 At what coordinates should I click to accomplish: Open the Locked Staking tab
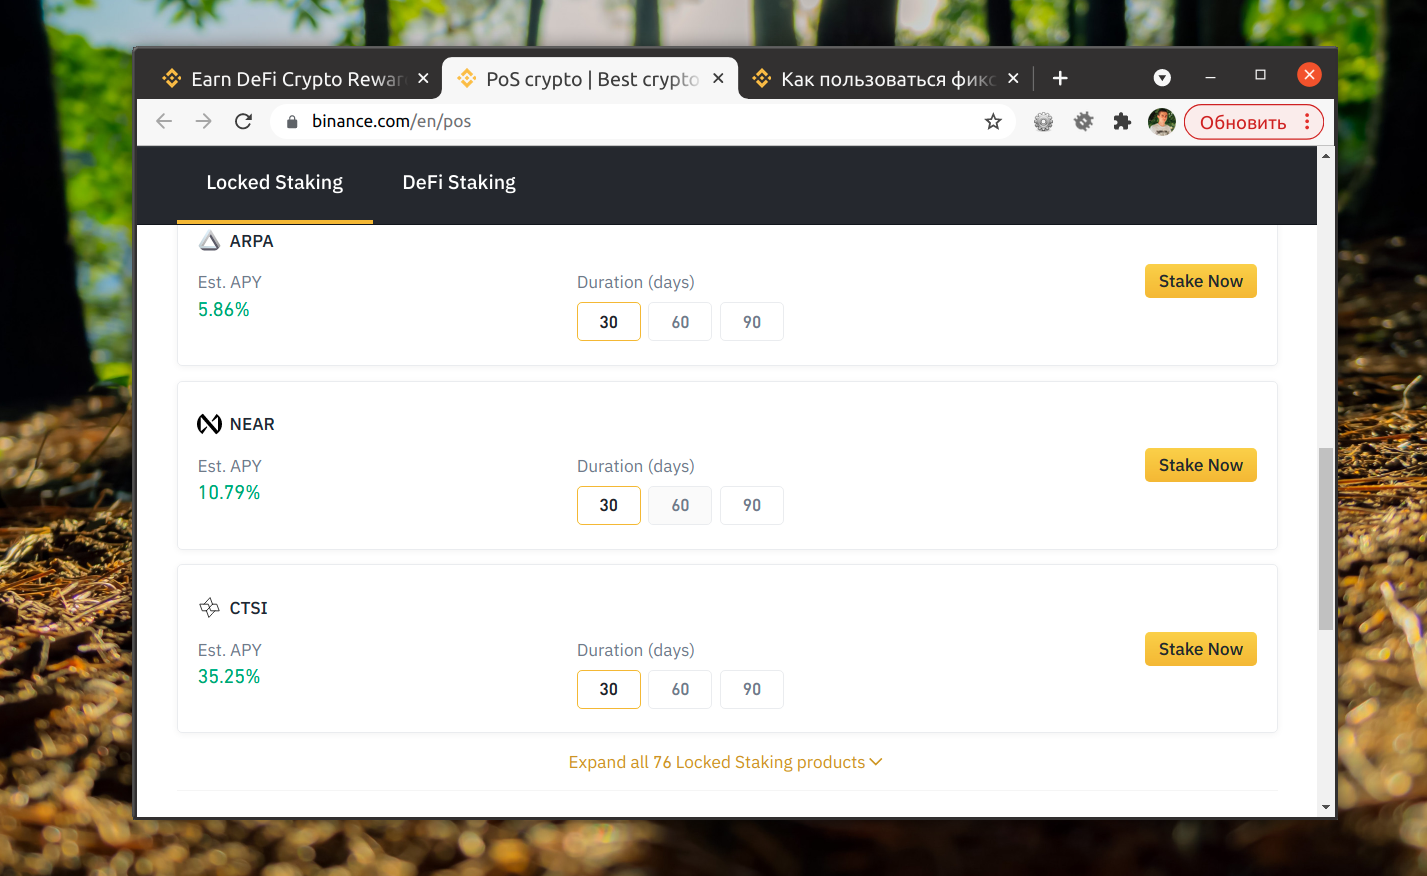[x=275, y=183]
